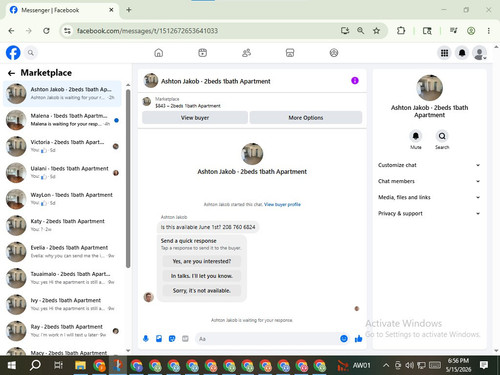
Task: Reload the page in Chrome
Action: [x=46, y=31]
